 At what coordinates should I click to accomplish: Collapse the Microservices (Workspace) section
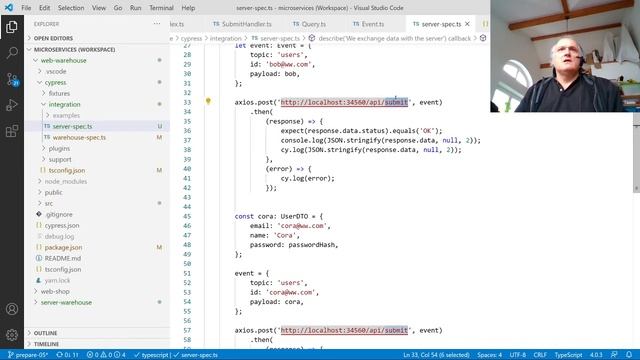pyautogui.click(x=97, y=49)
